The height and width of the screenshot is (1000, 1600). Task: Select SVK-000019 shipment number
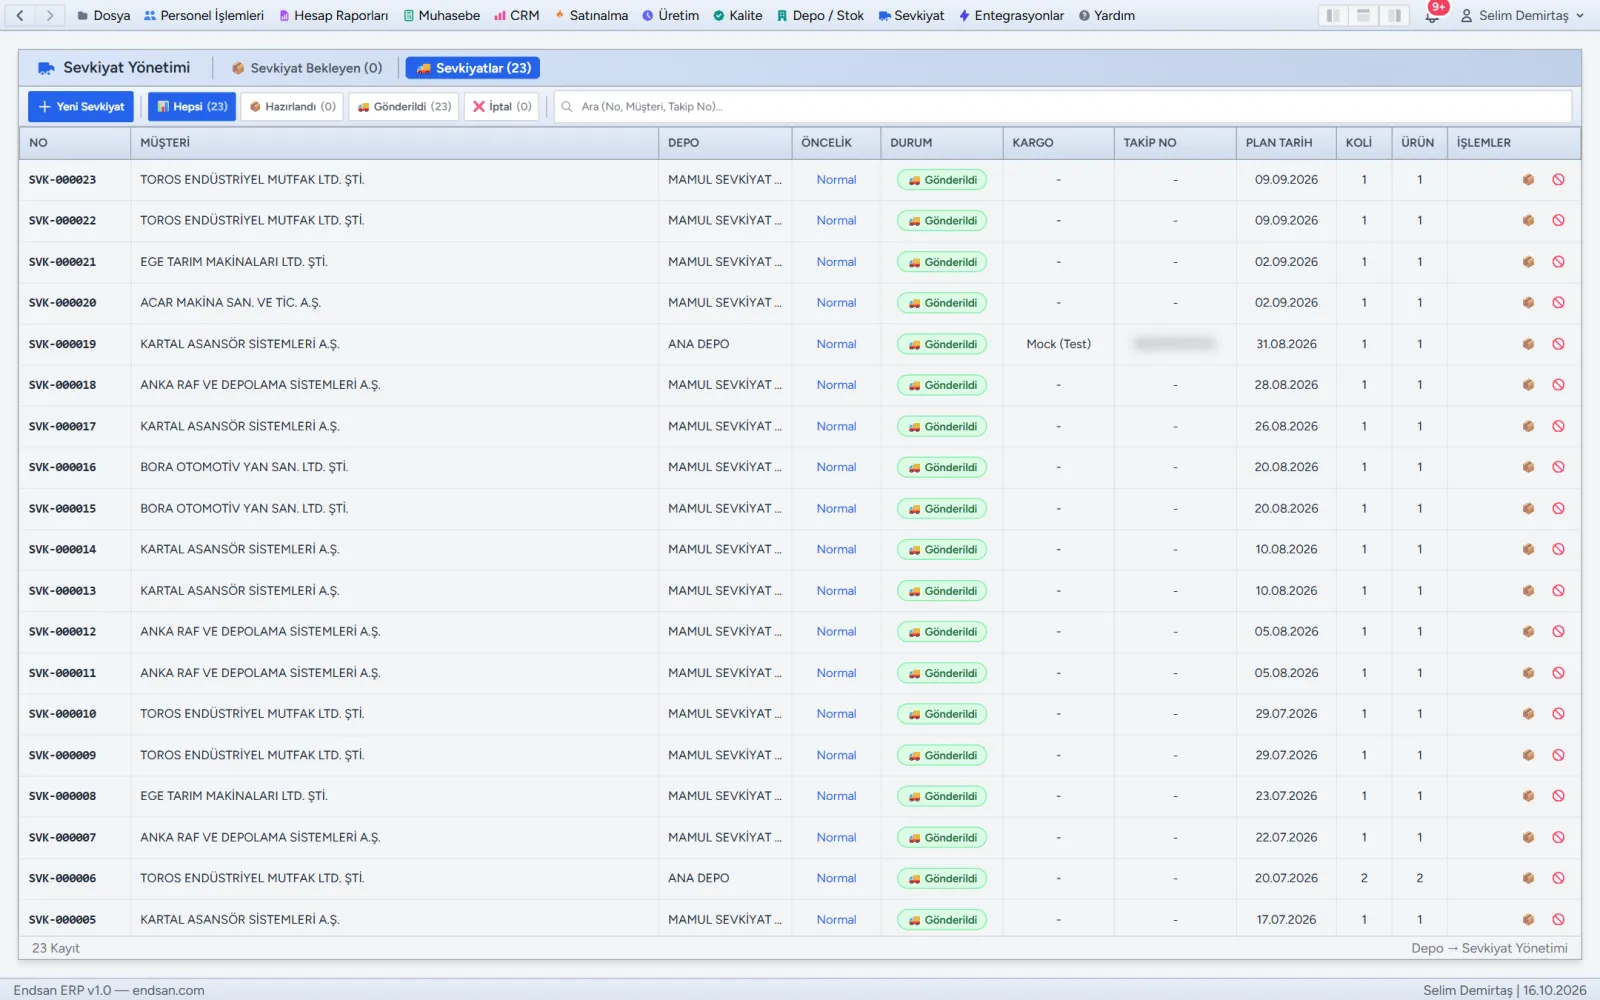63,344
